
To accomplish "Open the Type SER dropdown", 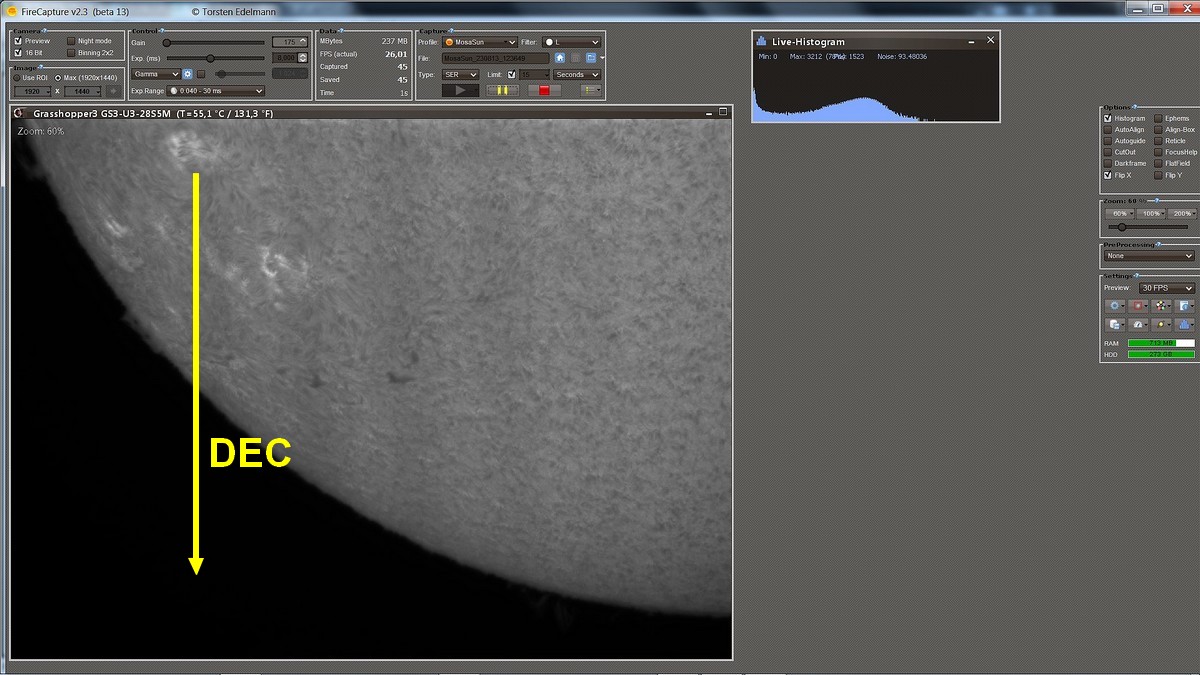I will tap(460, 74).
